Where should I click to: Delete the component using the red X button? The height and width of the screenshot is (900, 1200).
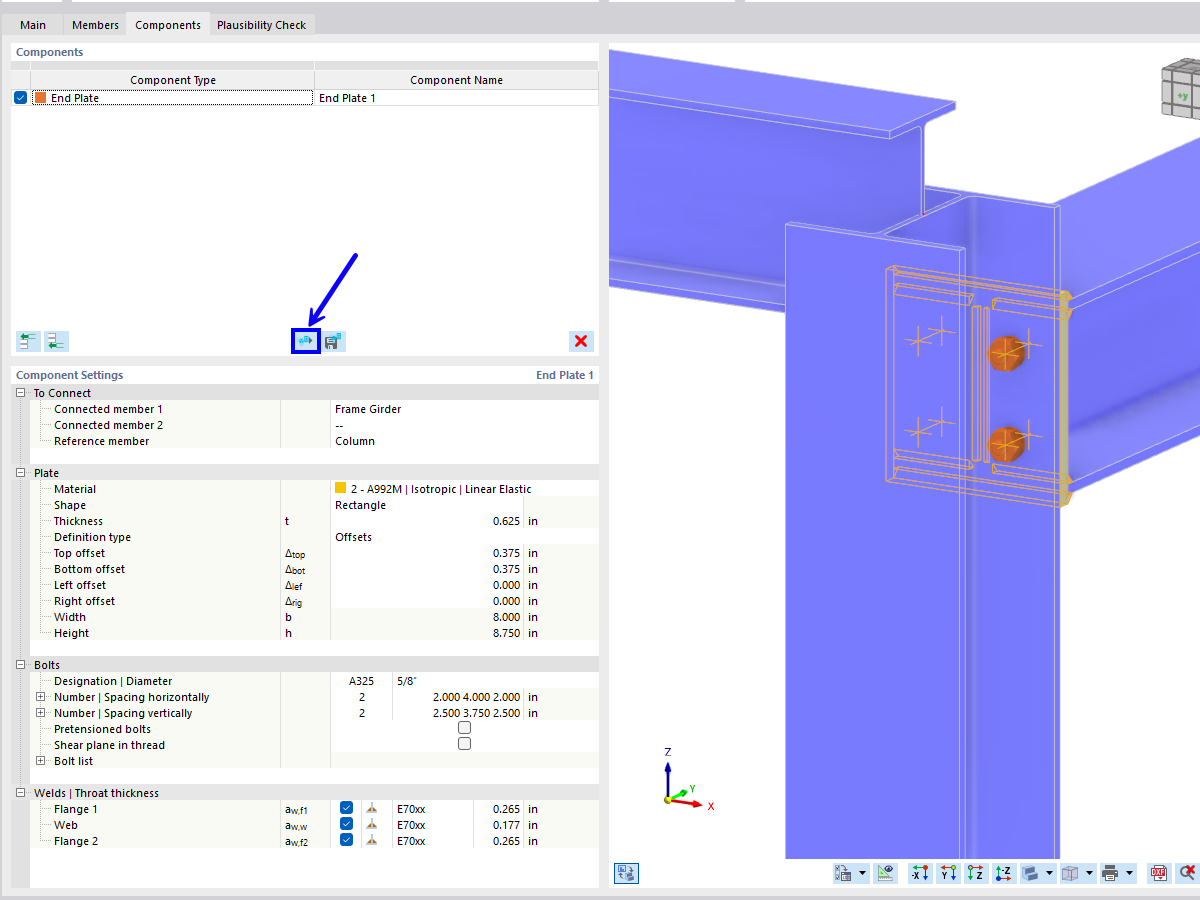pos(581,341)
